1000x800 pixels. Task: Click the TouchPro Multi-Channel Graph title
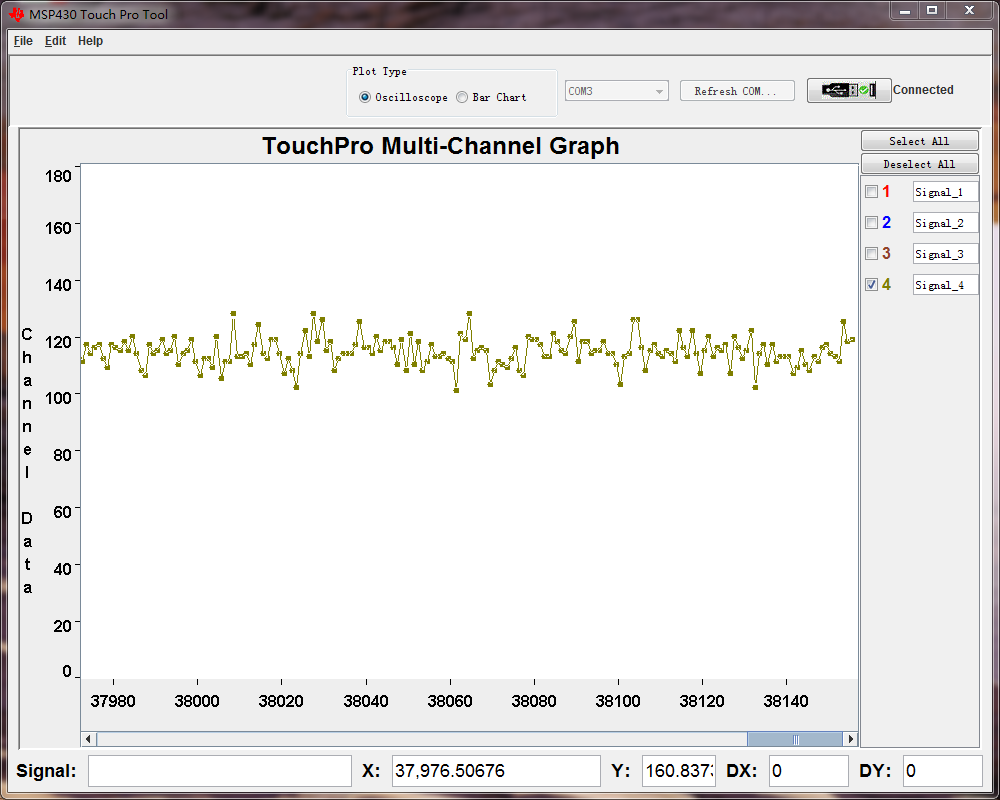tap(441, 145)
